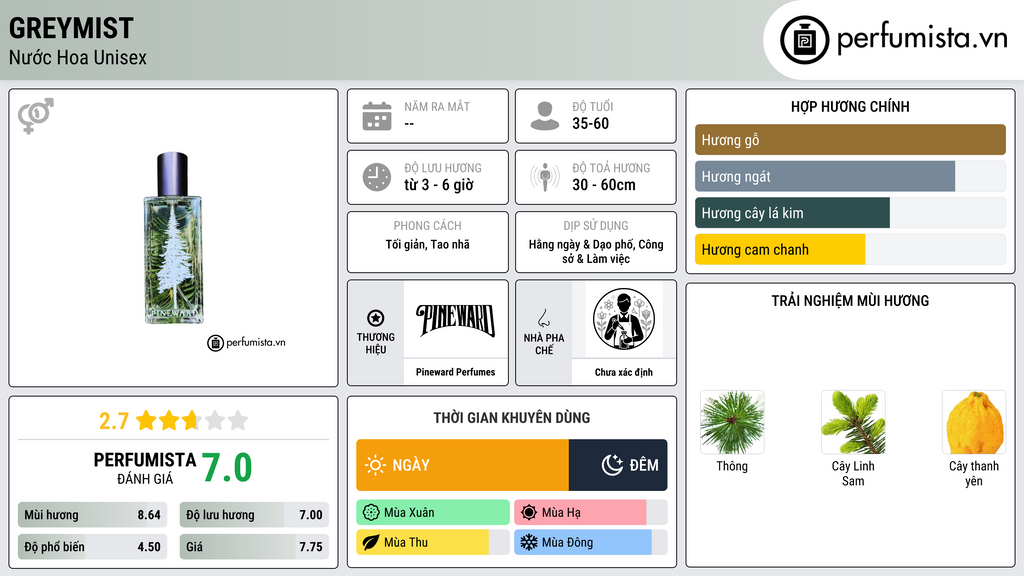The height and width of the screenshot is (576, 1024).
Task: Click the Greymist perfume bottle image
Action: pyautogui.click(x=173, y=238)
